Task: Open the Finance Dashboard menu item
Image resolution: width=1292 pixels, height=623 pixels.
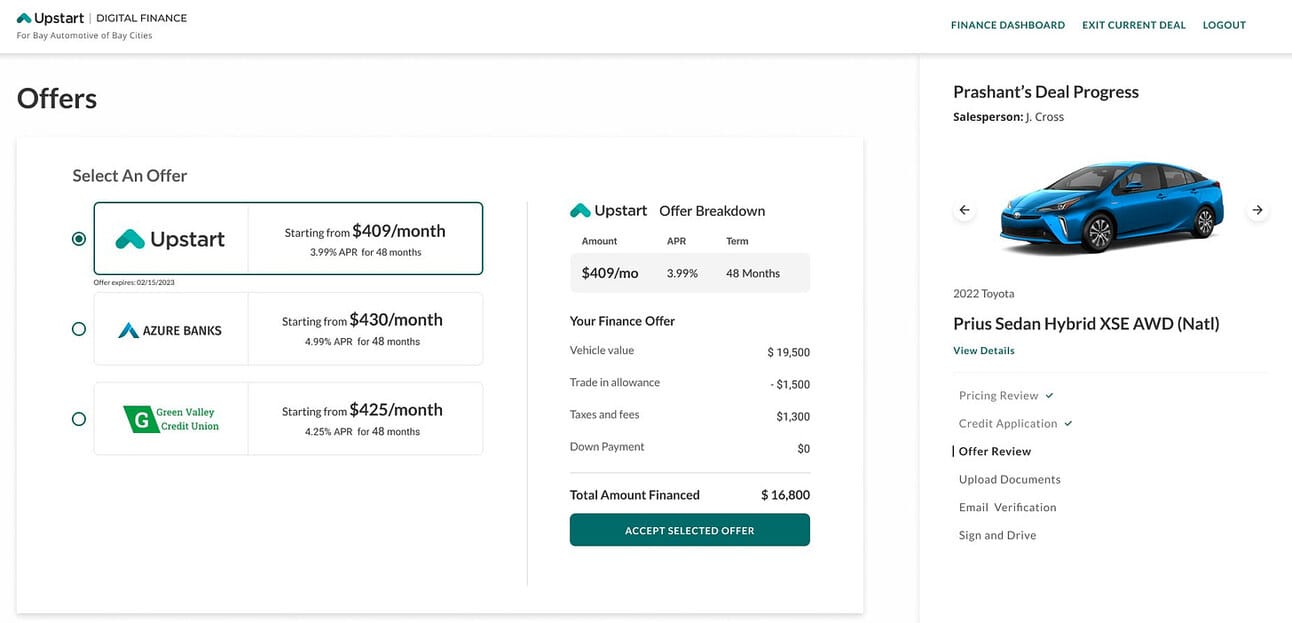Action: [1007, 25]
